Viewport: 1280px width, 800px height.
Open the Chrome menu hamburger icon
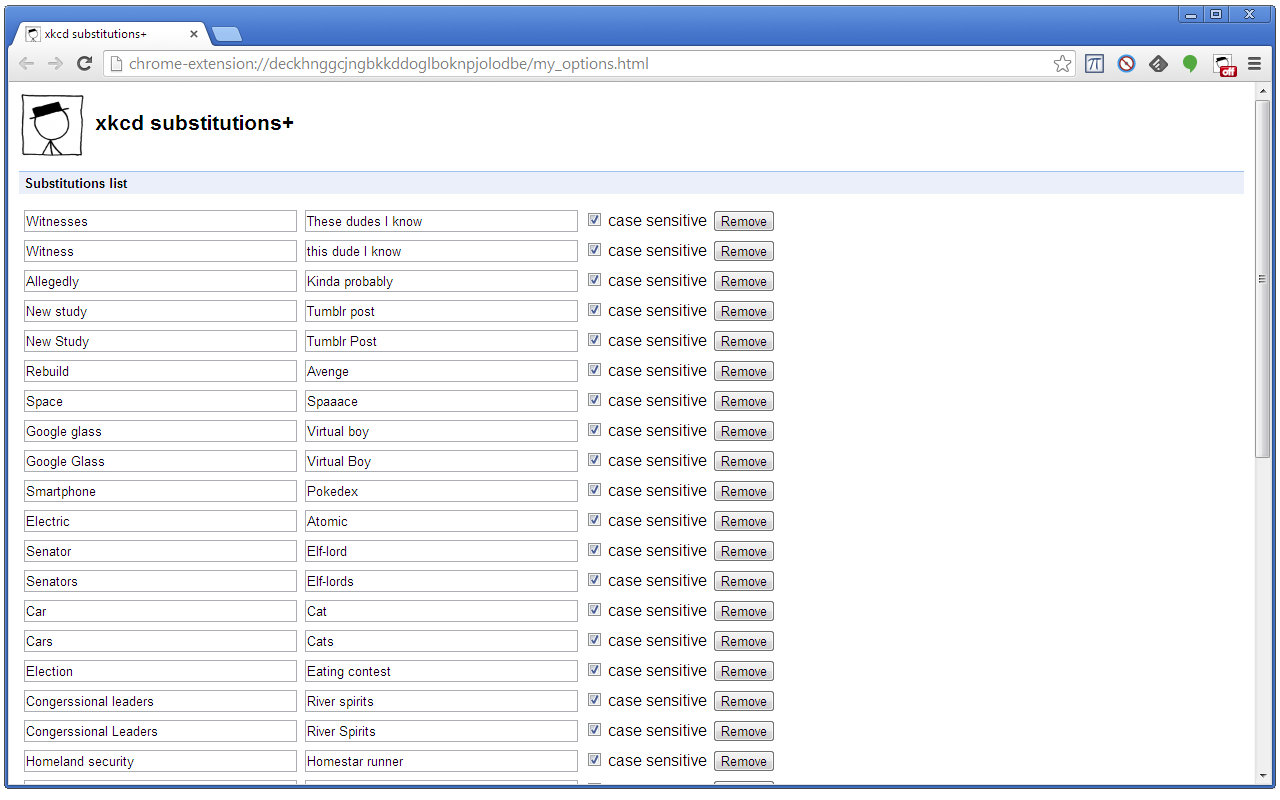tap(1254, 64)
